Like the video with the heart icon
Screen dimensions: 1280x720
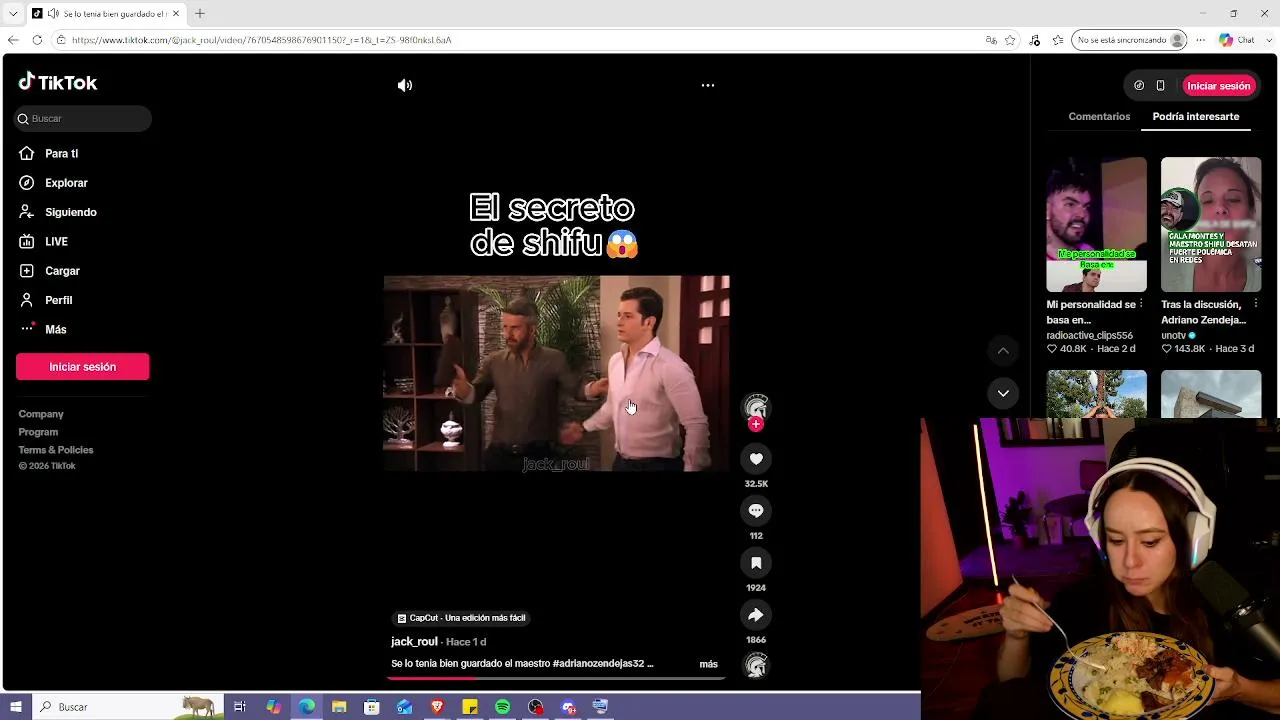[x=756, y=459]
